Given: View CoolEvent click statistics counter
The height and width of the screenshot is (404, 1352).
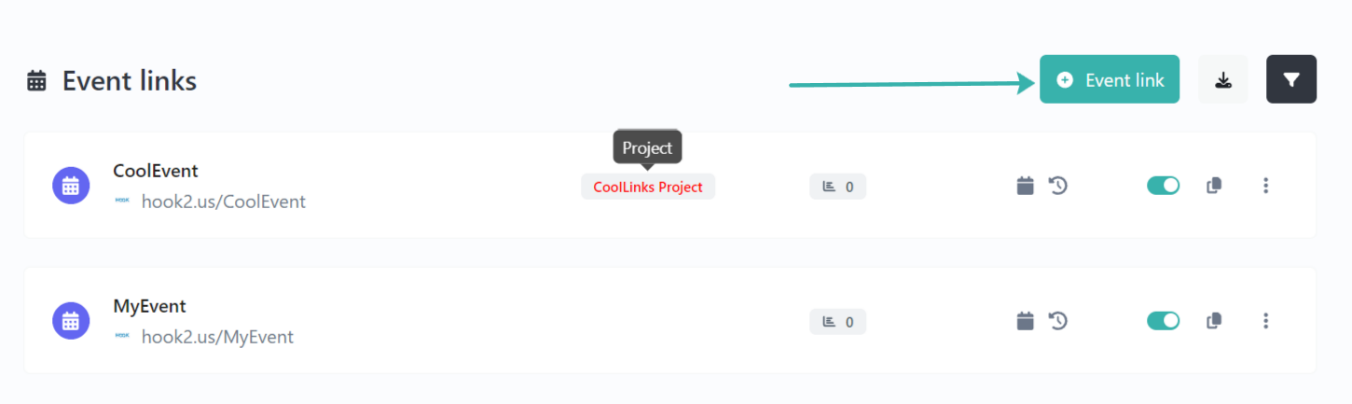Looking at the screenshot, I should click(x=838, y=186).
